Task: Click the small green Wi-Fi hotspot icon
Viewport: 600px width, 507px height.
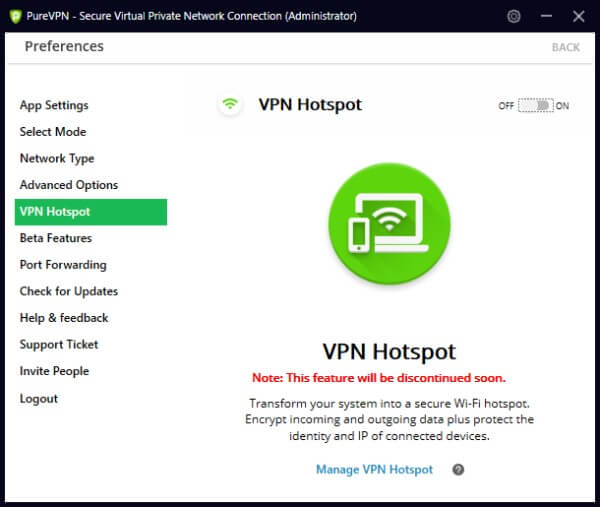Action: pos(231,104)
